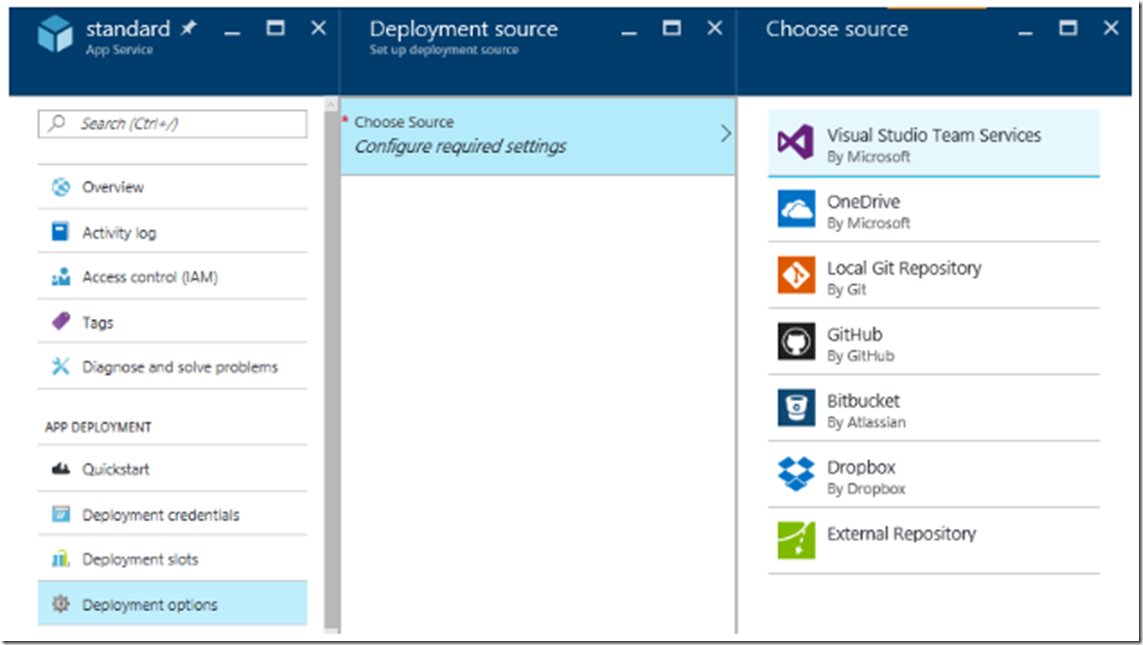Click the 'Choose source' blade title
Viewport: 1143px width, 645px height.
point(837,28)
